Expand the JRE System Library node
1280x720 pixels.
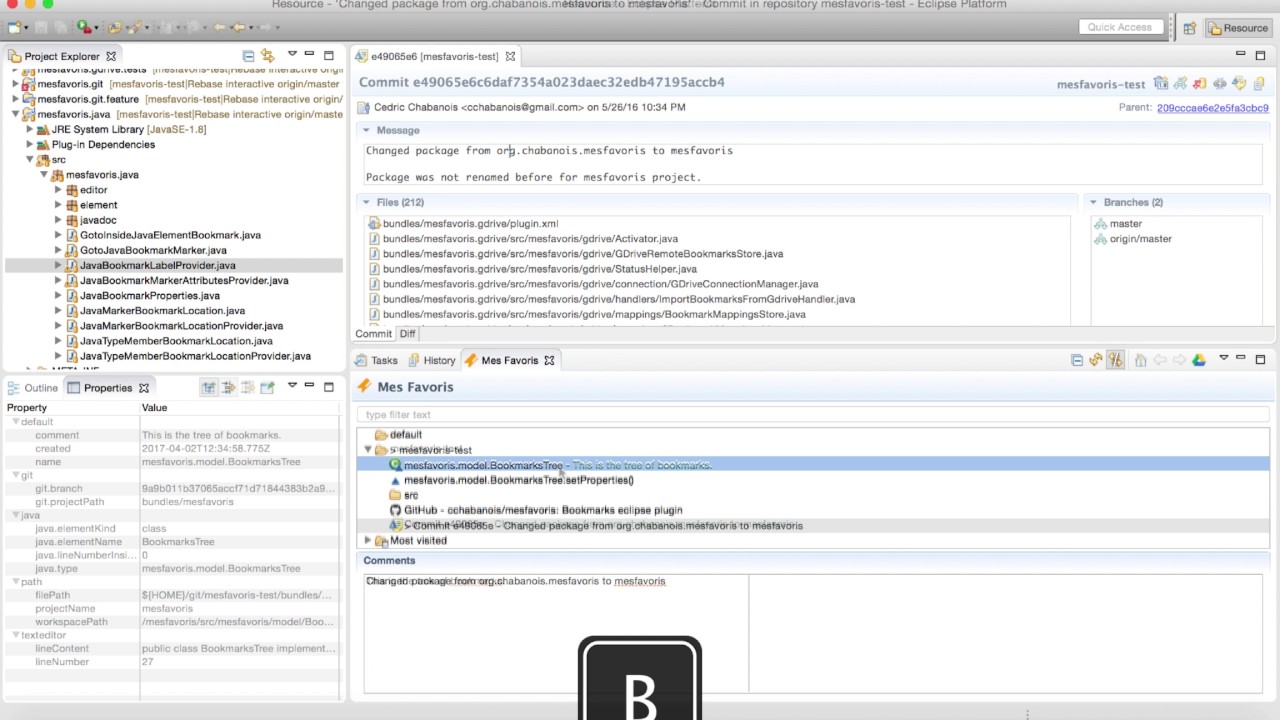click(29, 130)
